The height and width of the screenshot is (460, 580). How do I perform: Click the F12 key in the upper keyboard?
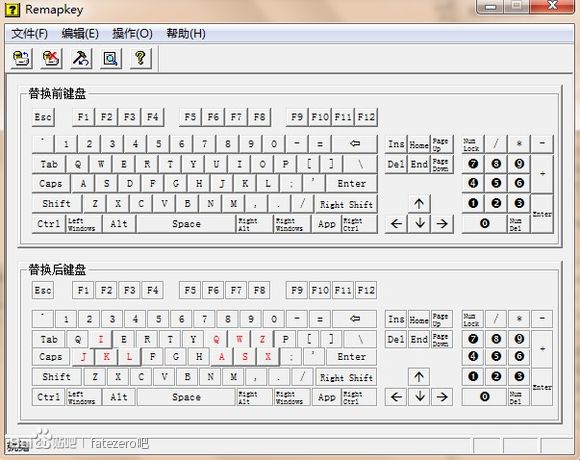coord(366,117)
